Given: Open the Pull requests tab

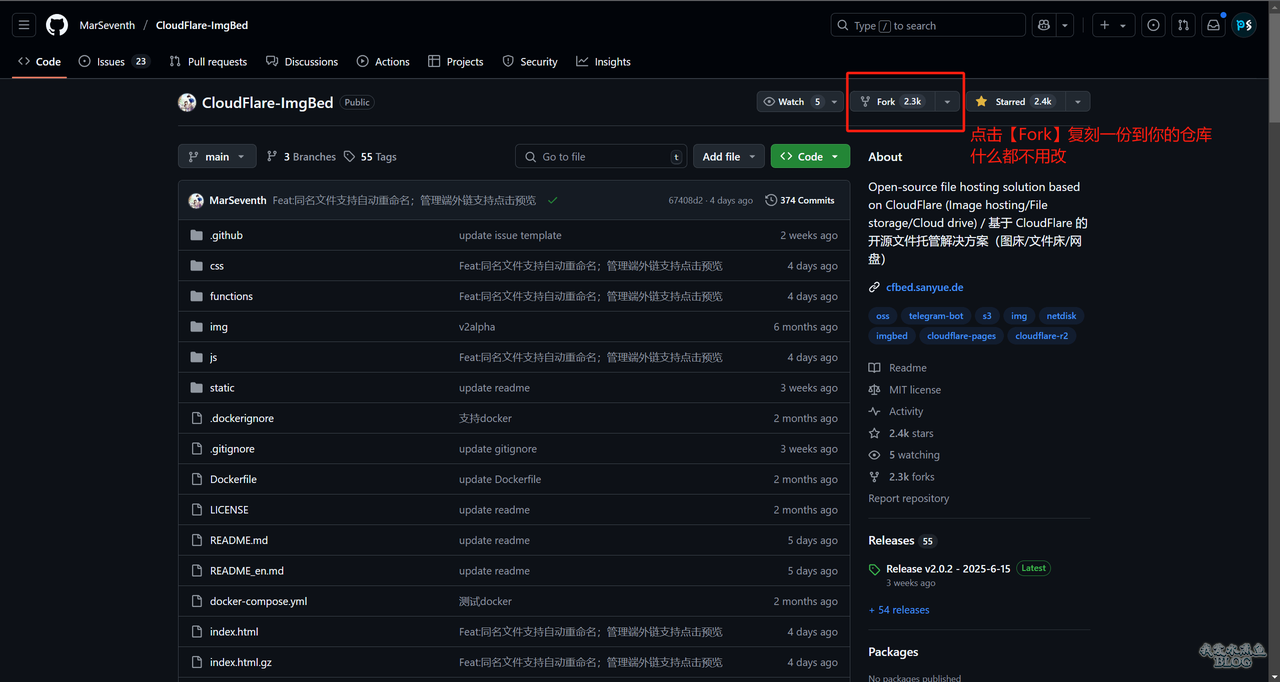Looking at the screenshot, I should (208, 61).
